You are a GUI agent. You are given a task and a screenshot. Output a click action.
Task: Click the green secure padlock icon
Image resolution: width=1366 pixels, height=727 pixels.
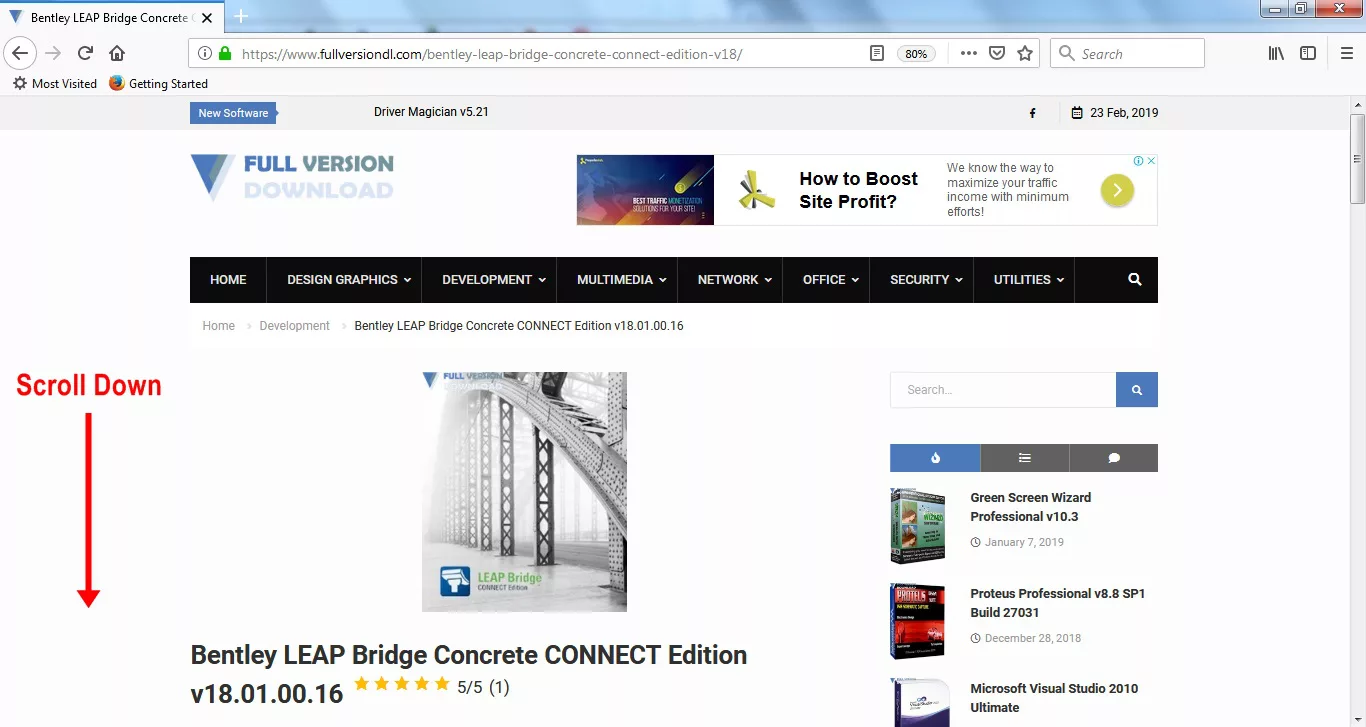click(224, 54)
